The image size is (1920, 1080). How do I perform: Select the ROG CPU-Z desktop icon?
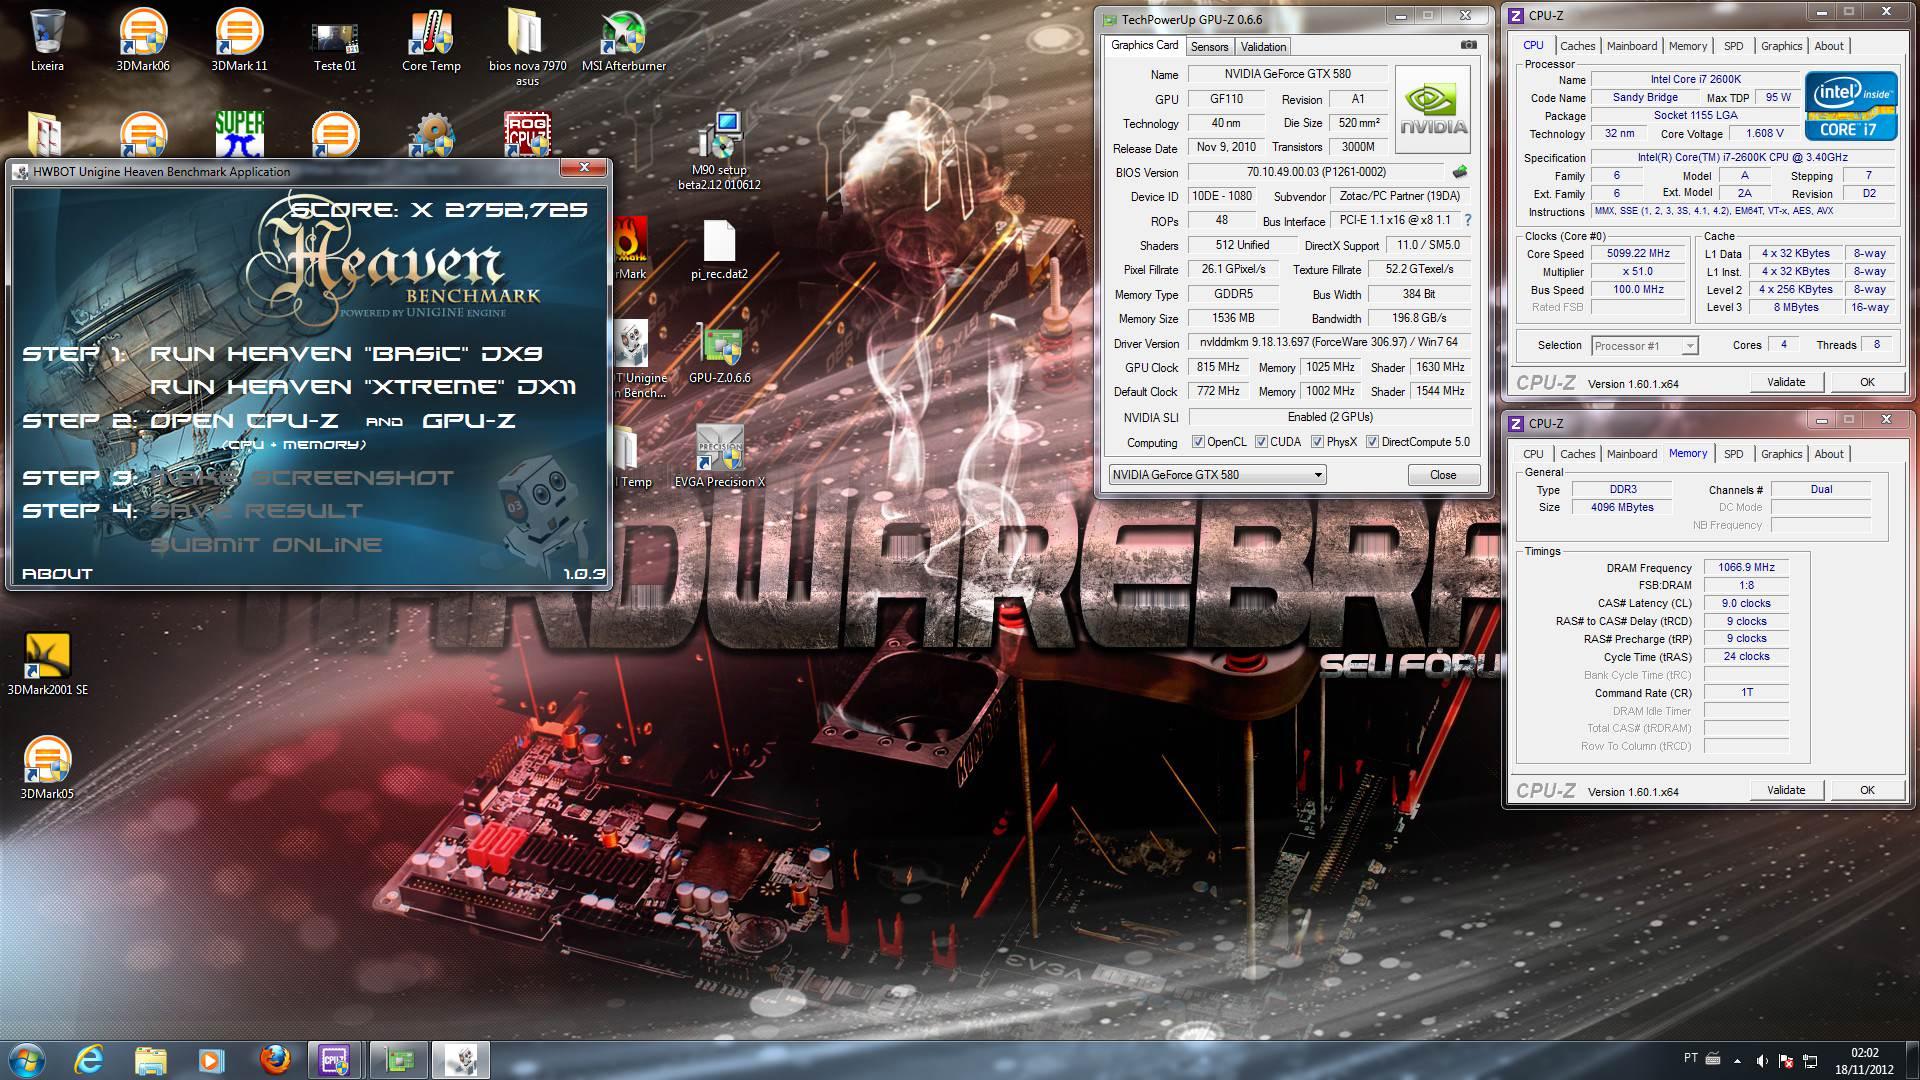tap(527, 134)
